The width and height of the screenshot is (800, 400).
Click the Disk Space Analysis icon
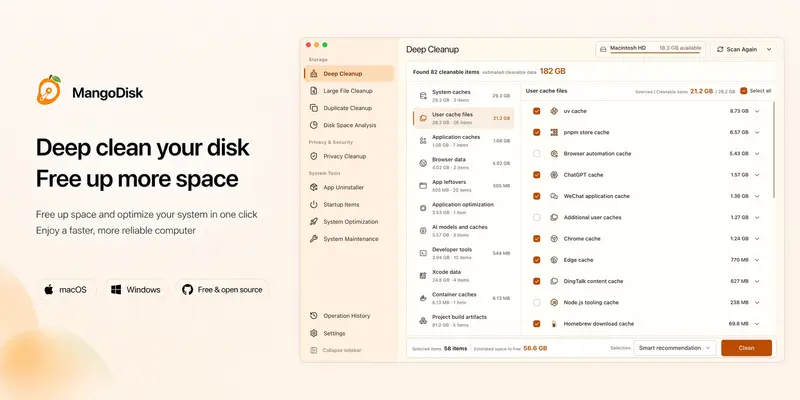314,125
